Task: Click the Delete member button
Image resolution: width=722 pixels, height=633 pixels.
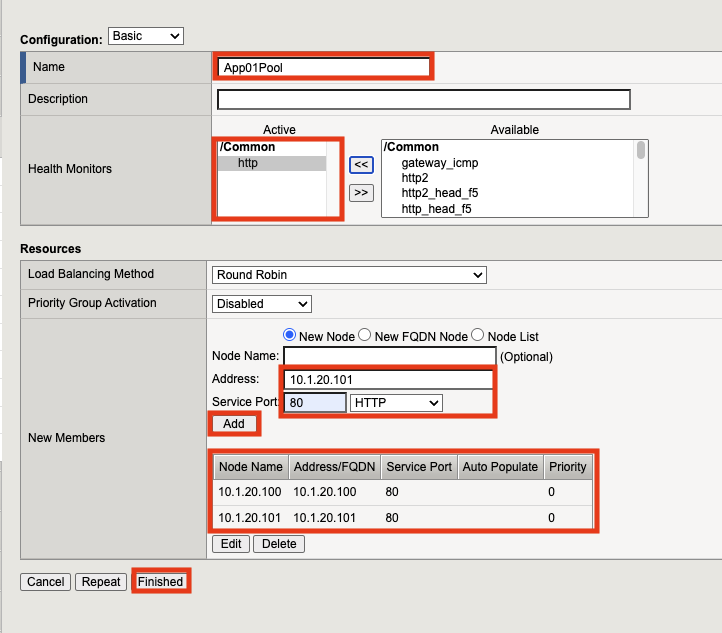Action: 279,544
